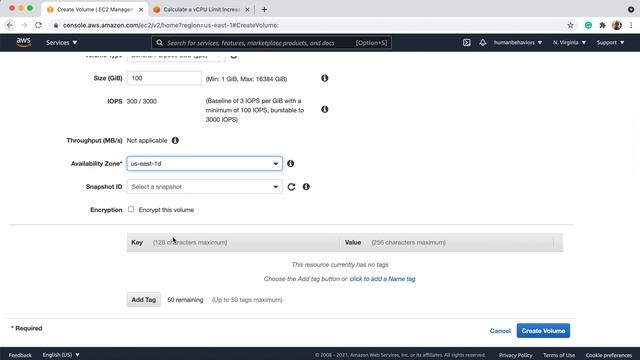Open the CloudShell terminal icon
The width and height of the screenshot is (640, 360).
(467, 42)
